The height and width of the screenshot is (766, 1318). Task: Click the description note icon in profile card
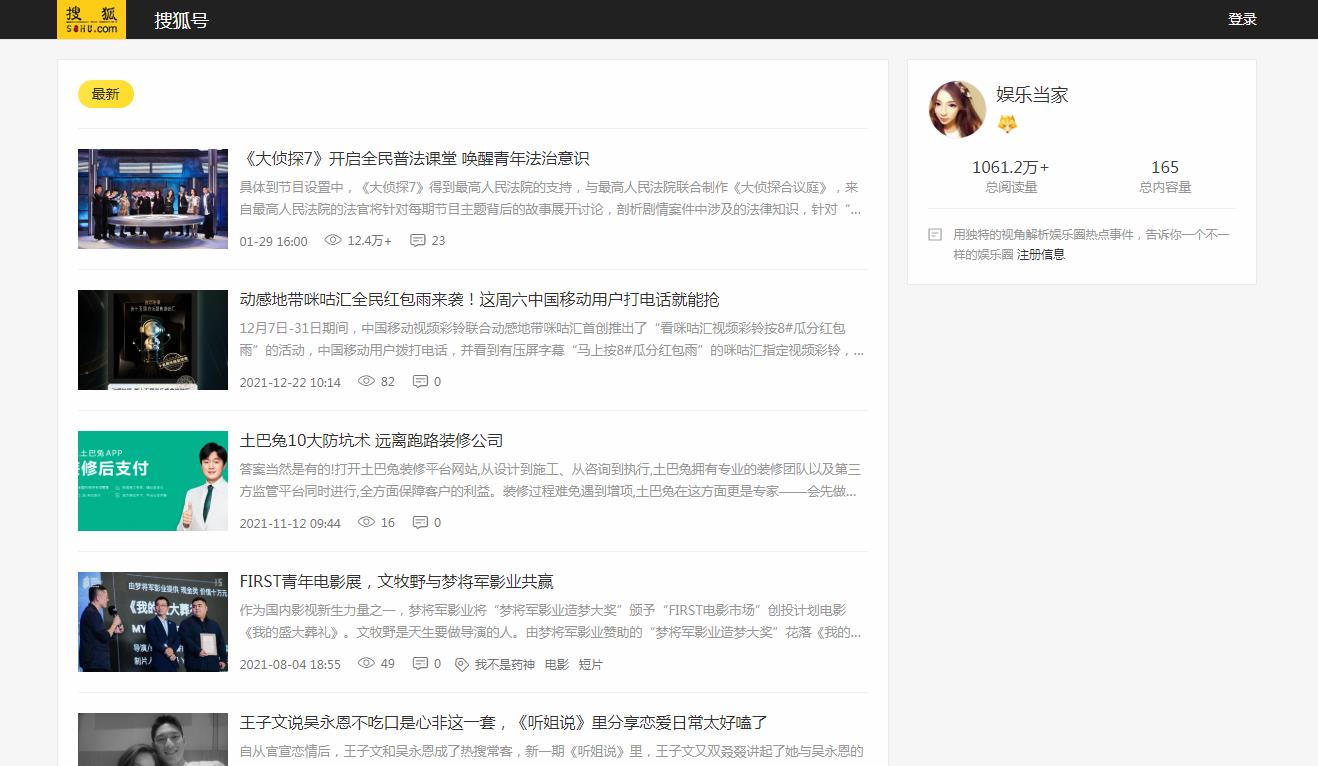[935, 235]
